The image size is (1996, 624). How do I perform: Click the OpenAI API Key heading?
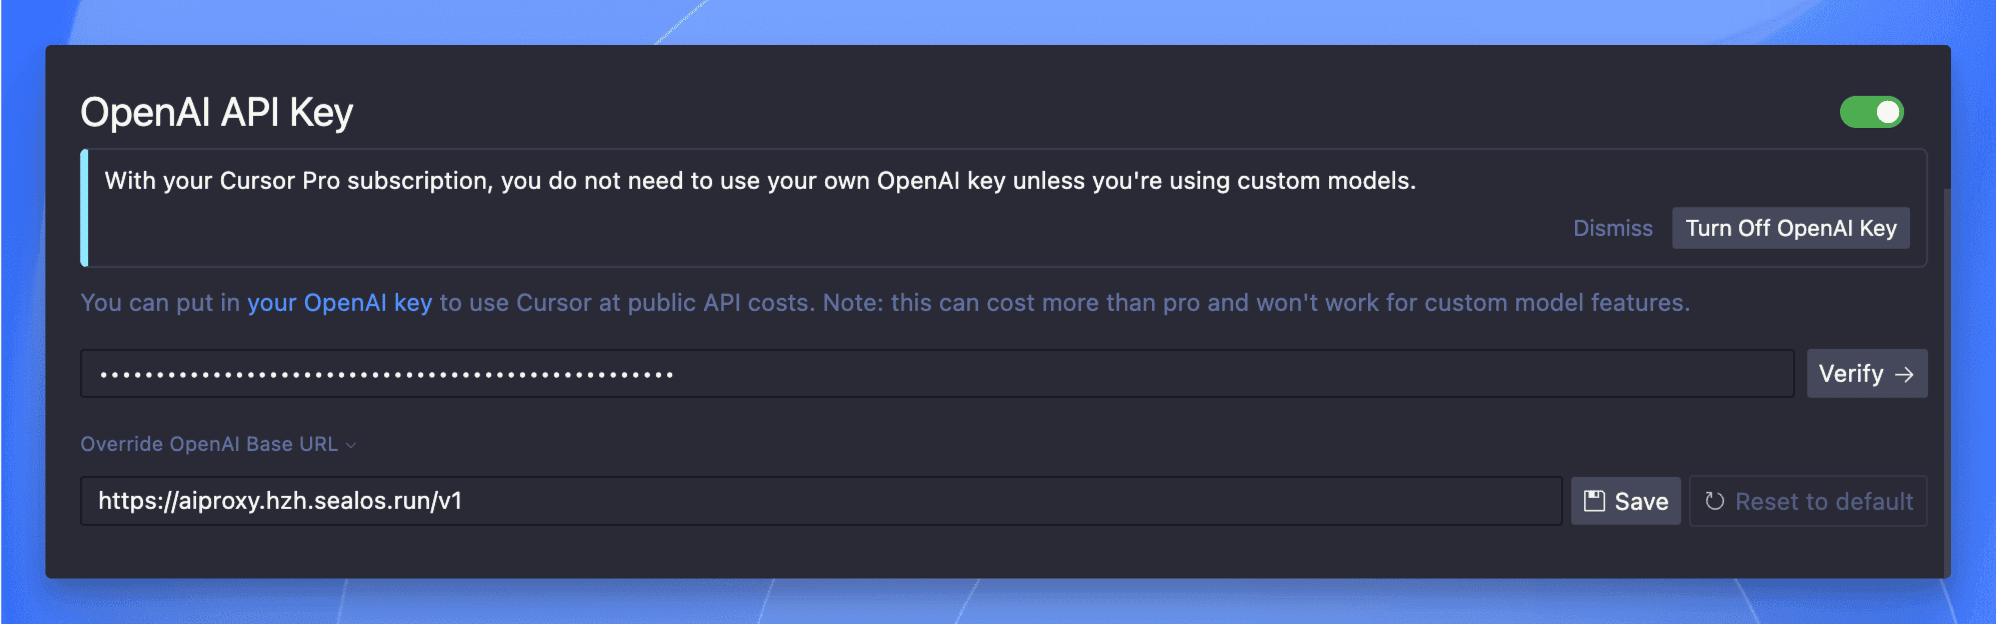pyautogui.click(x=217, y=112)
